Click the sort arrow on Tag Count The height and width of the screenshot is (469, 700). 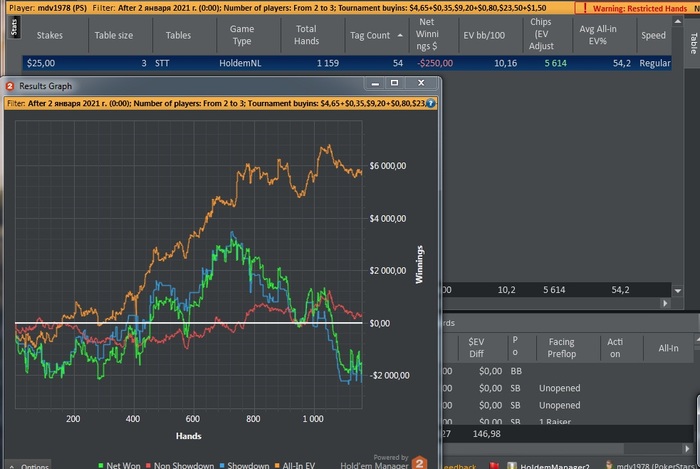tap(400, 35)
